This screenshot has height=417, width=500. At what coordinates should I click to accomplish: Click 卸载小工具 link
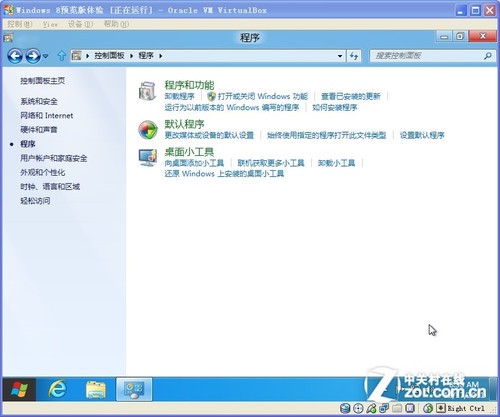pos(336,163)
